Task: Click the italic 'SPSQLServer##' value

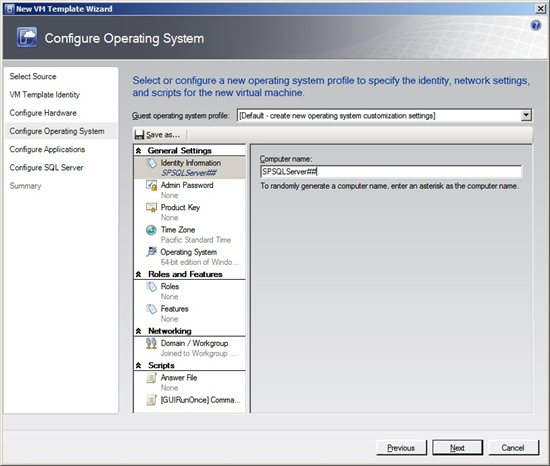Action: point(189,173)
